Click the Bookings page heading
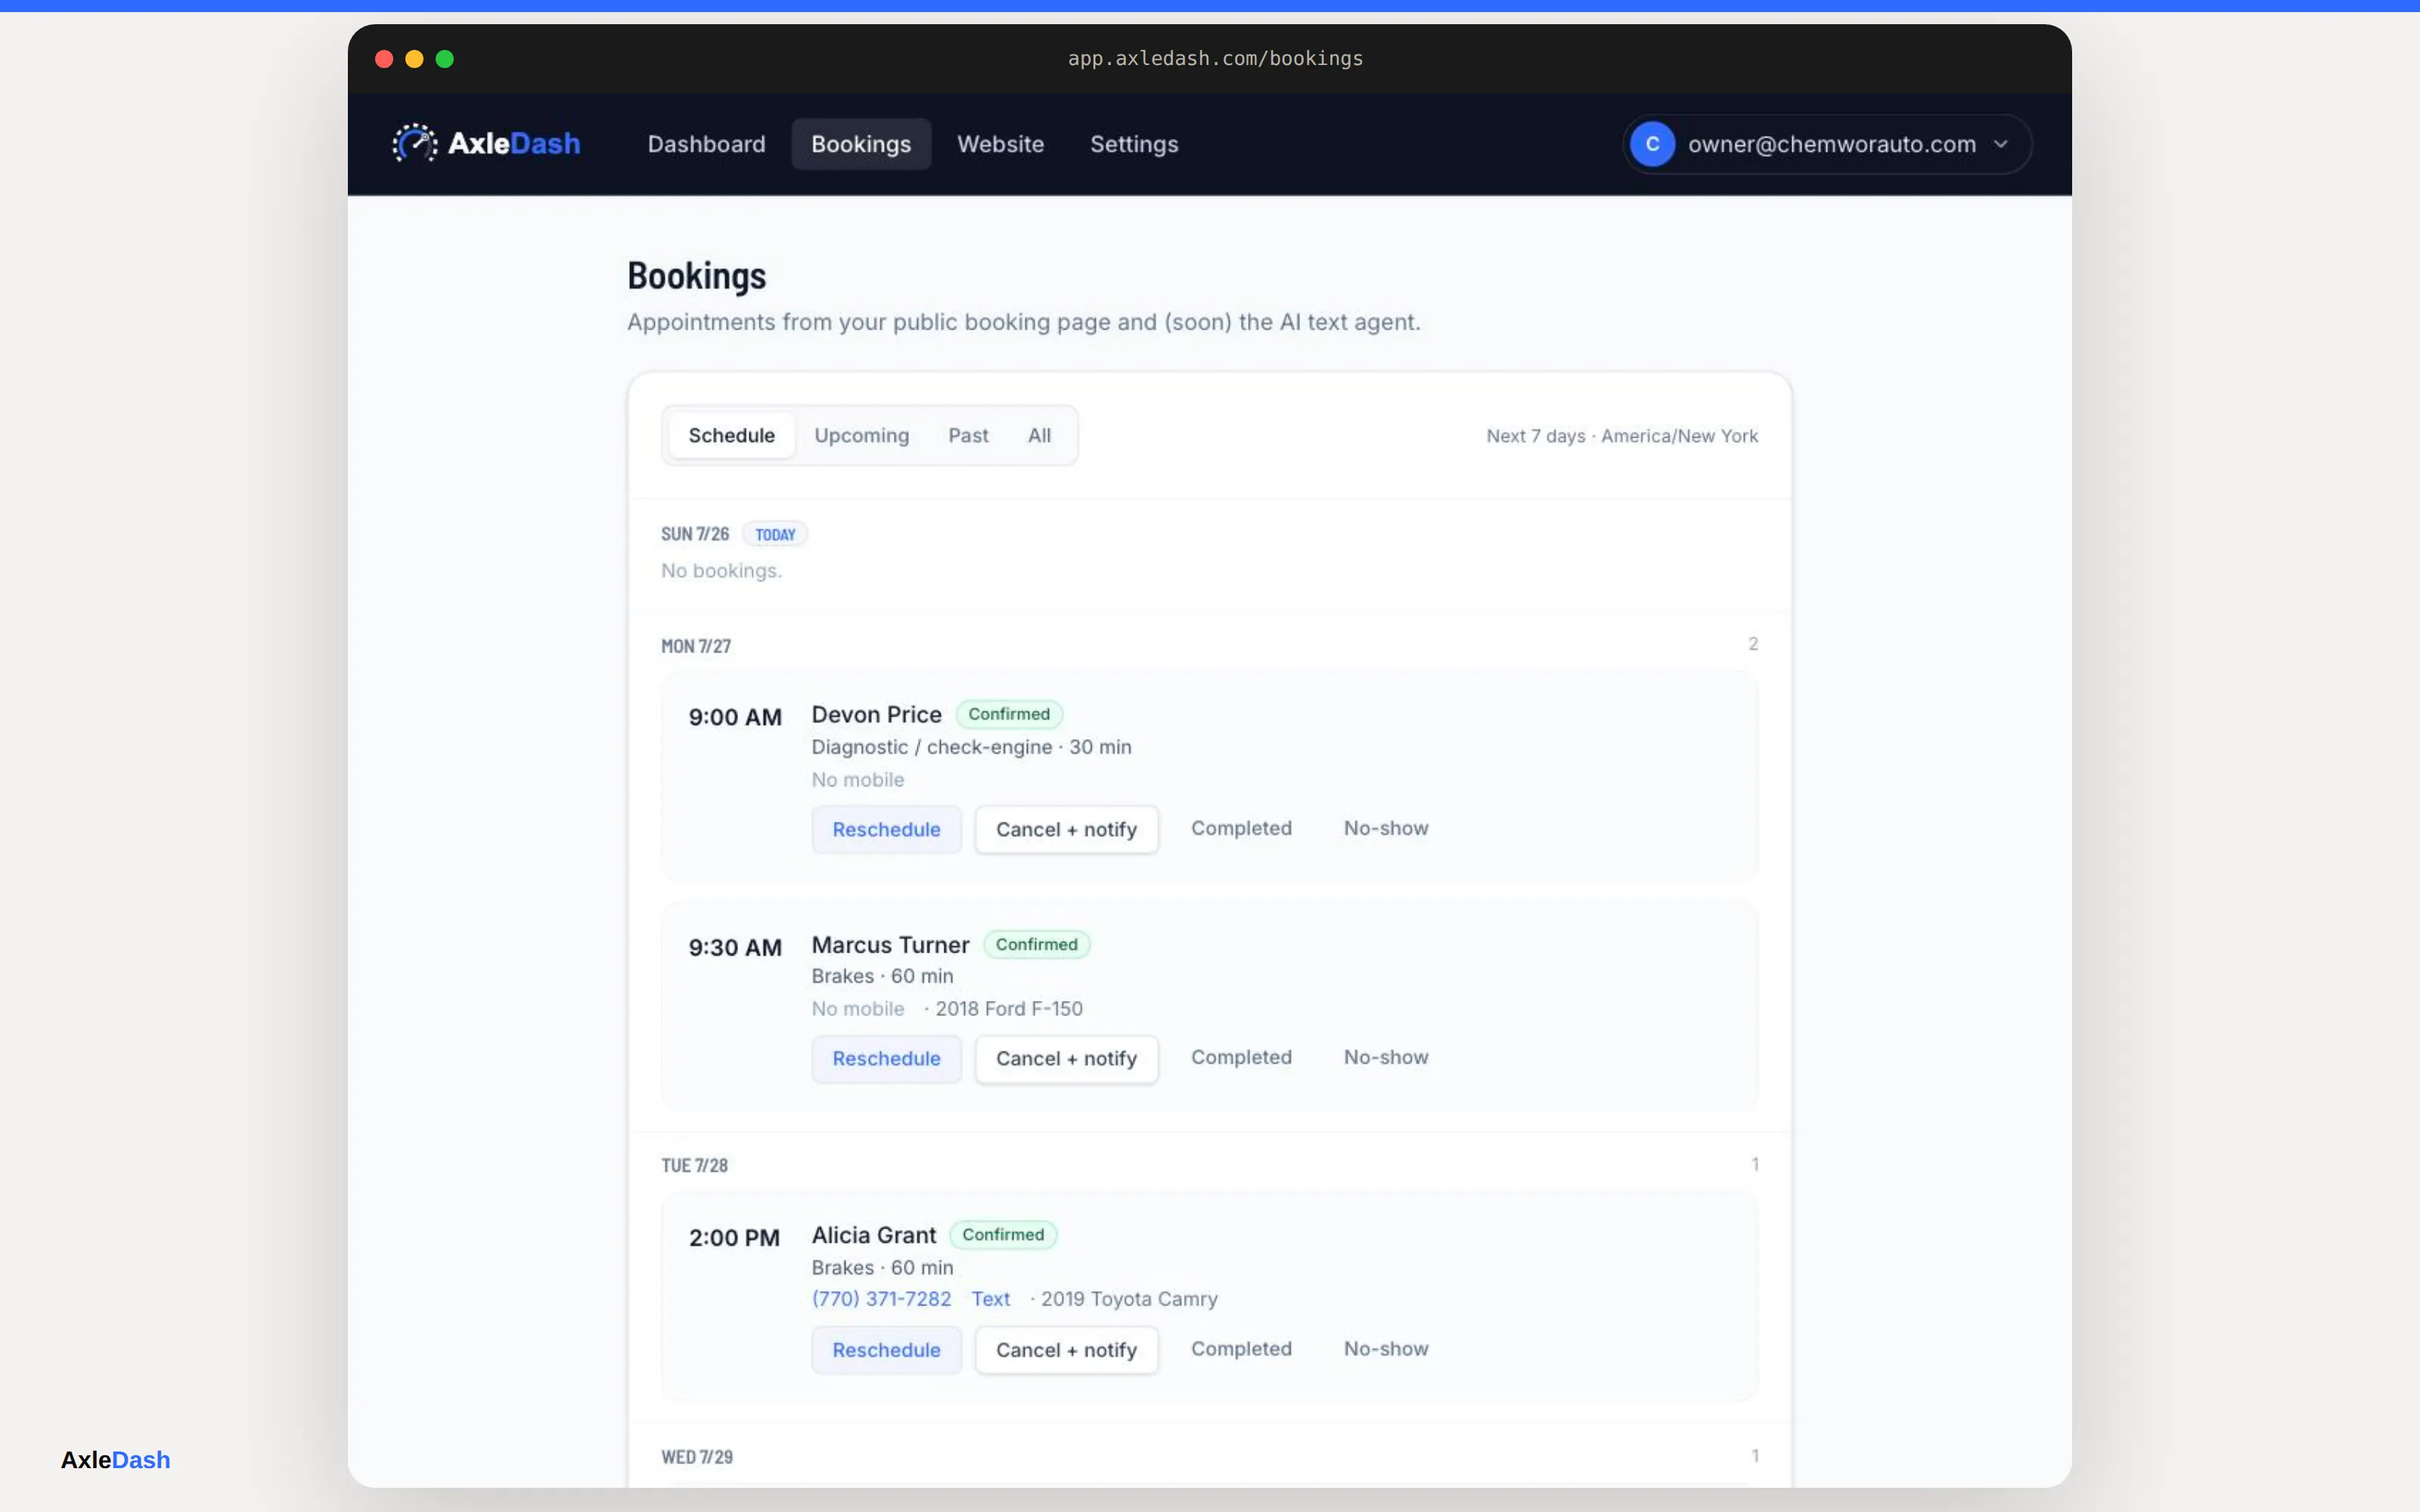 pyautogui.click(x=696, y=276)
